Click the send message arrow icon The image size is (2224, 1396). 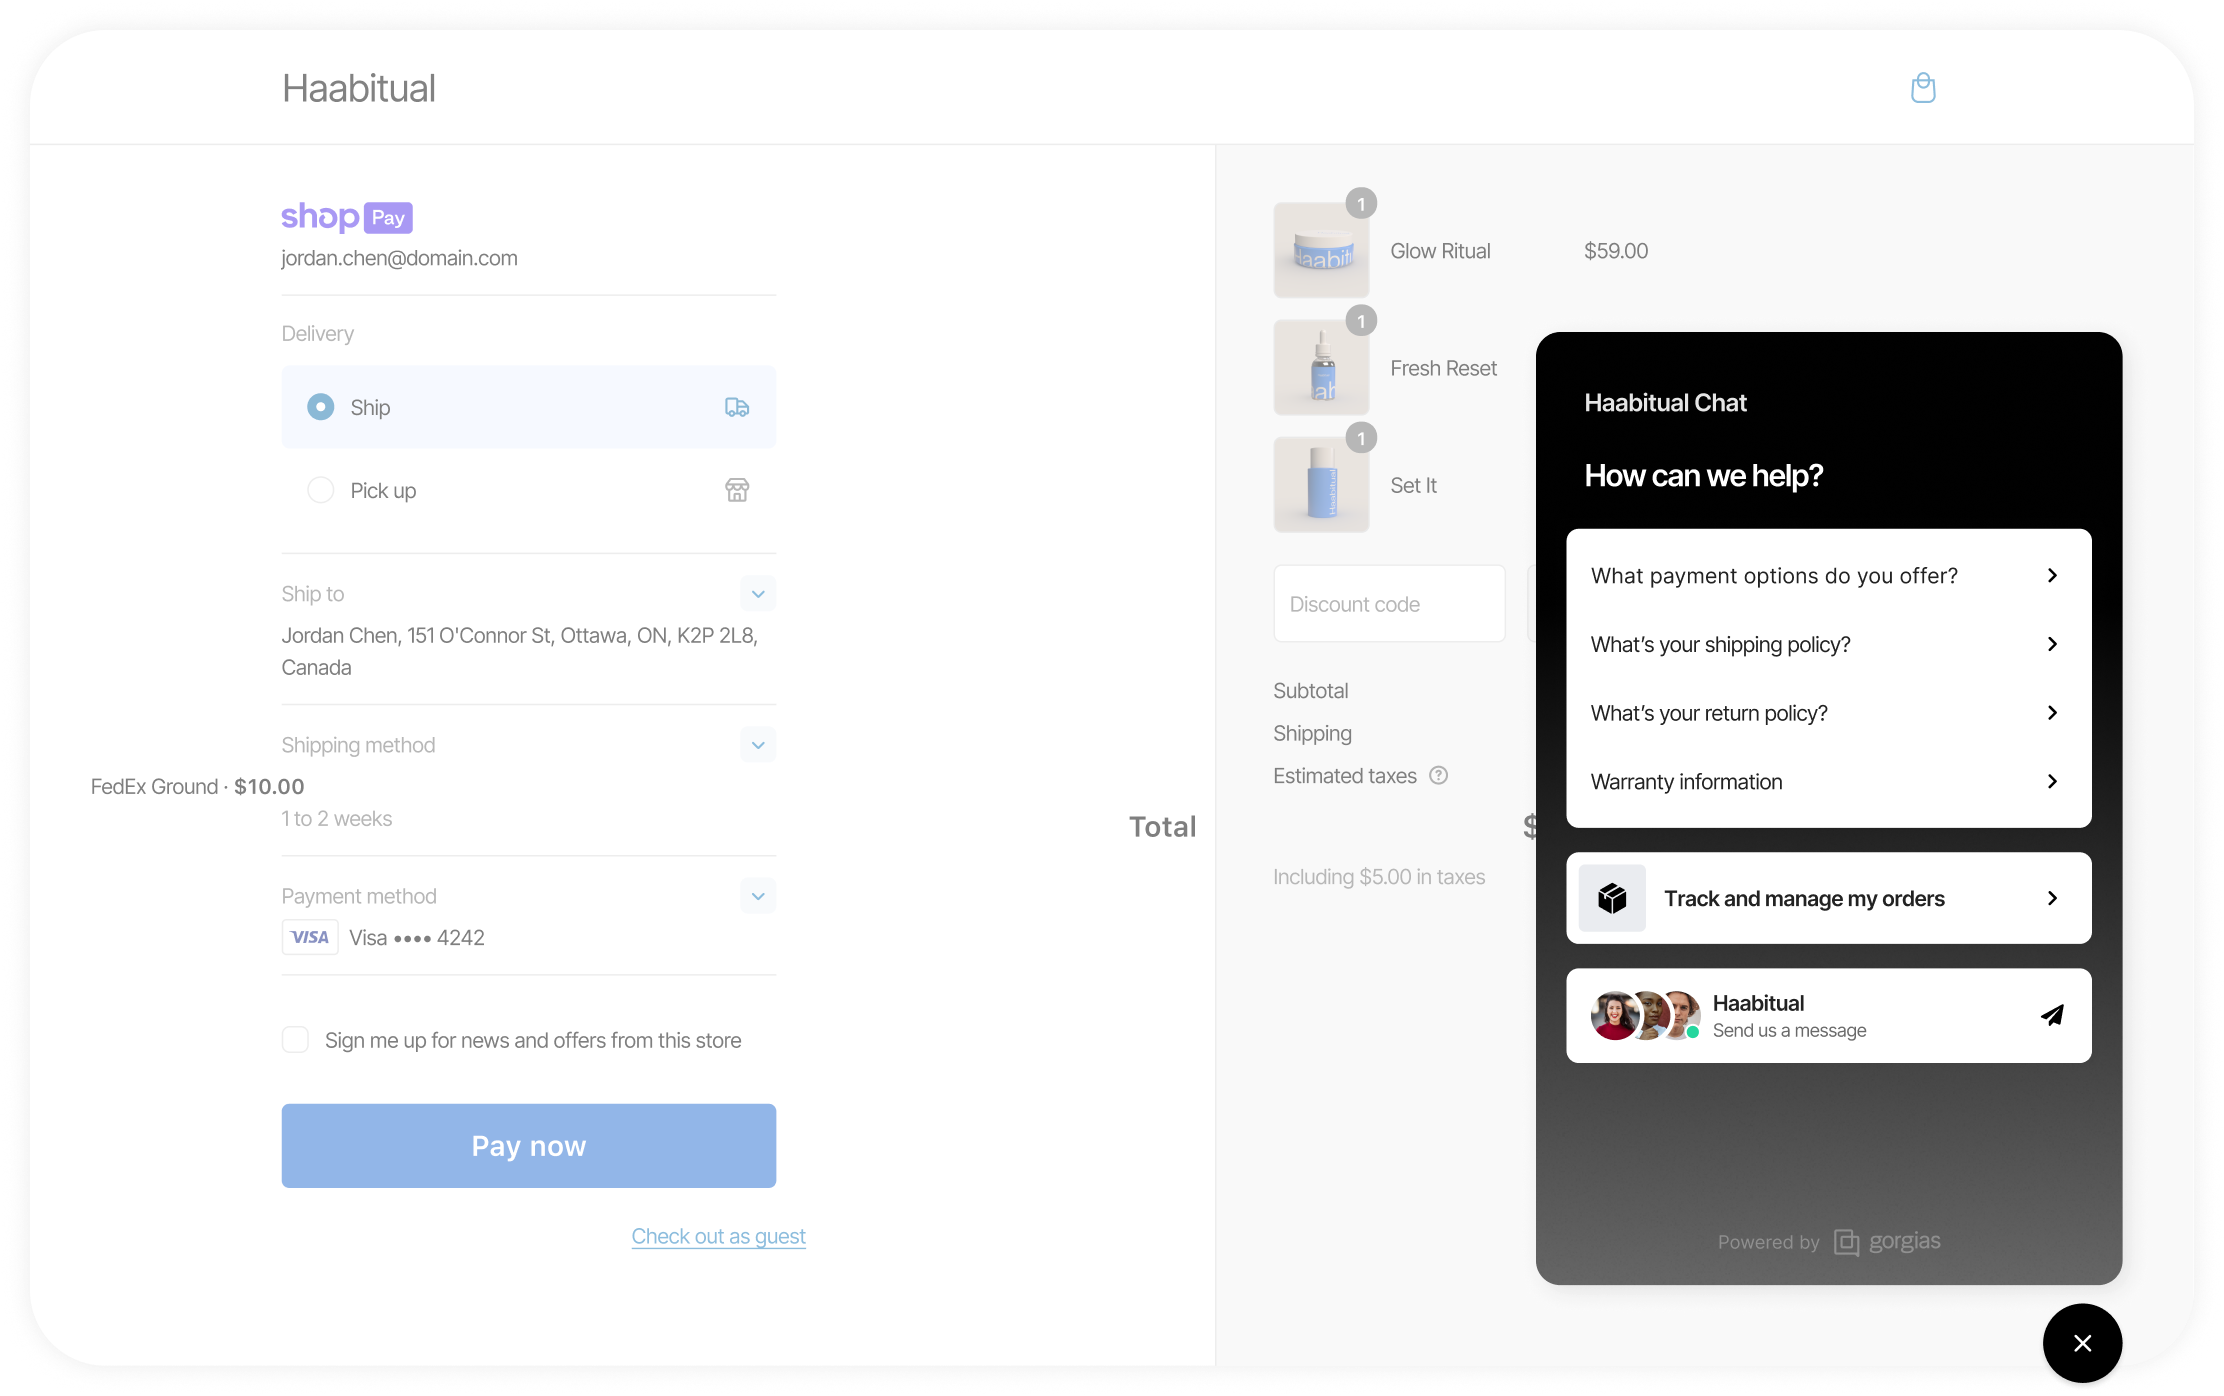pyautogui.click(x=2050, y=1015)
